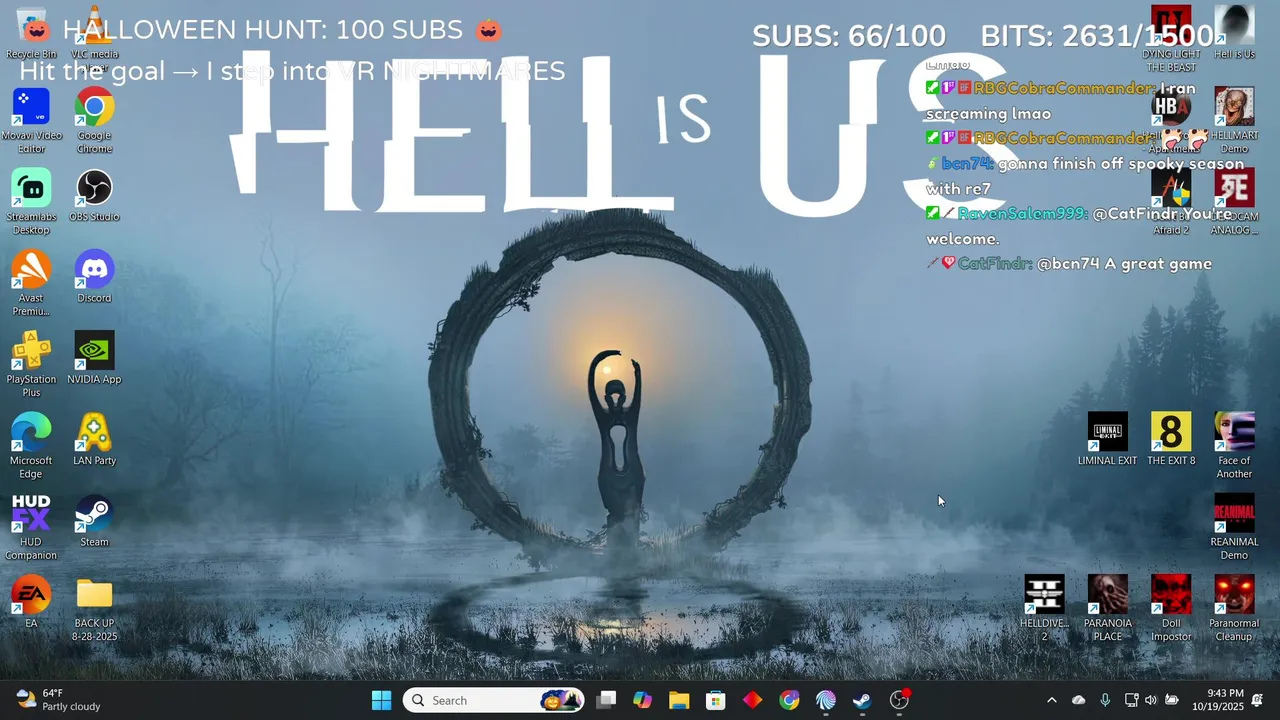Expand the hidden system tray icons chevron

pyautogui.click(x=1051, y=700)
